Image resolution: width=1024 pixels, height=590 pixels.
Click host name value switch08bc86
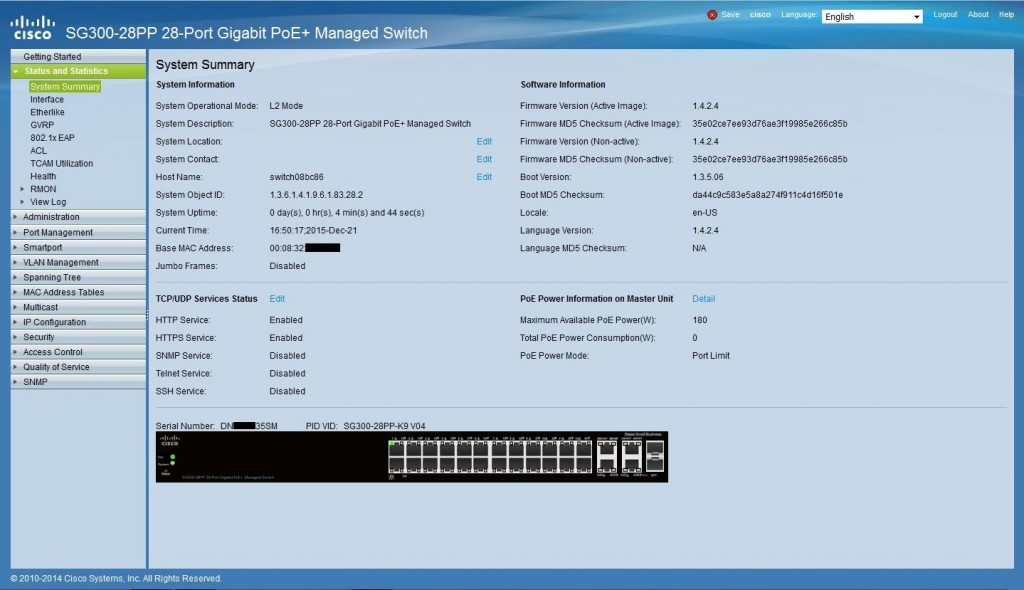tap(296, 177)
